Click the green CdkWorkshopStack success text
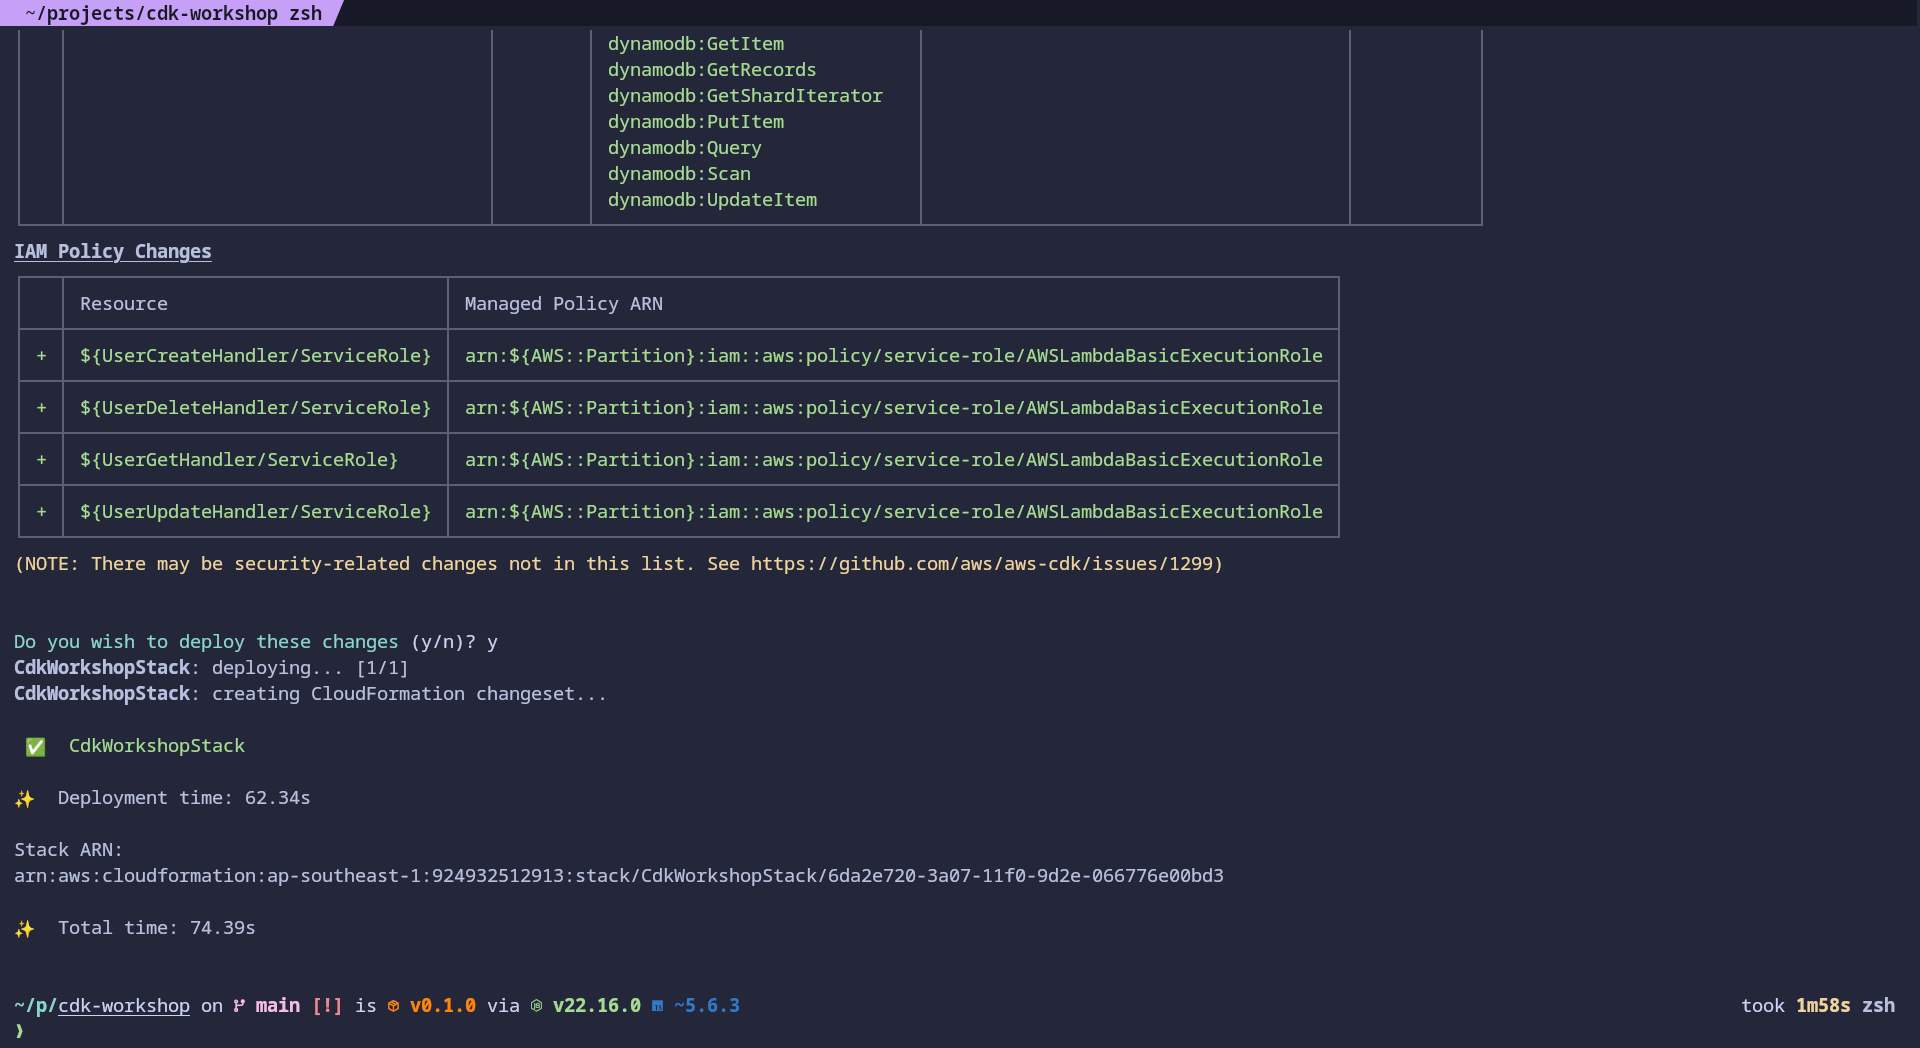Screen dimensions: 1920x1048 pos(157,746)
